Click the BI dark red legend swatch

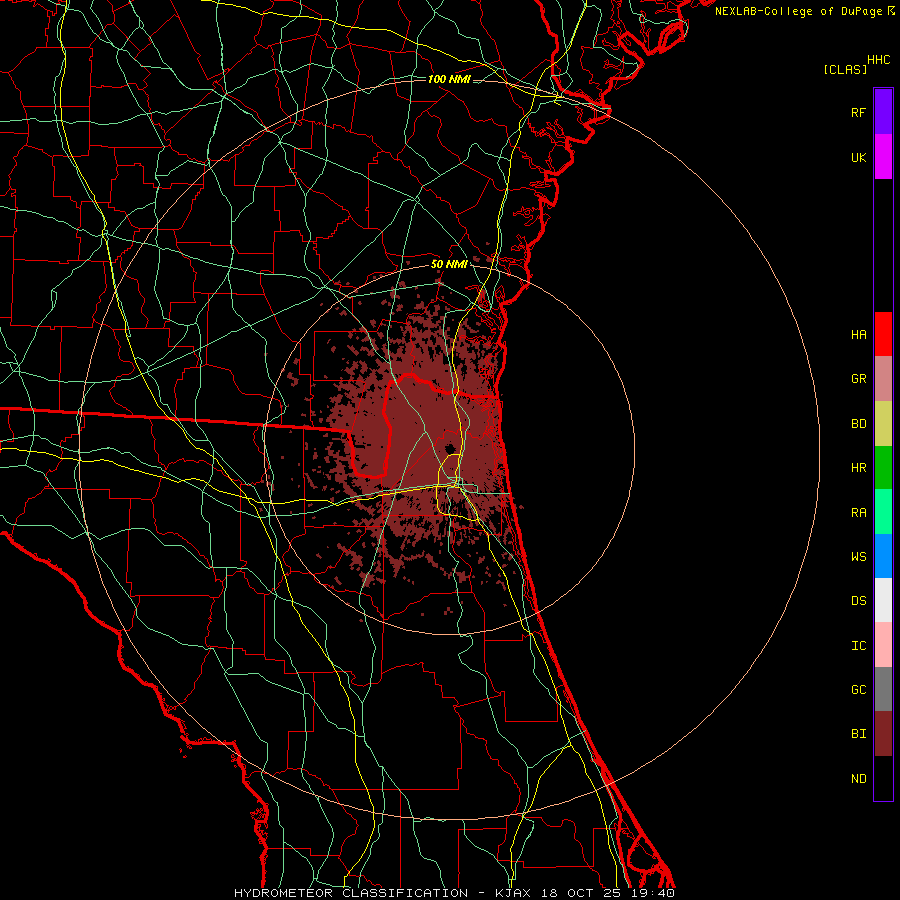pos(883,734)
